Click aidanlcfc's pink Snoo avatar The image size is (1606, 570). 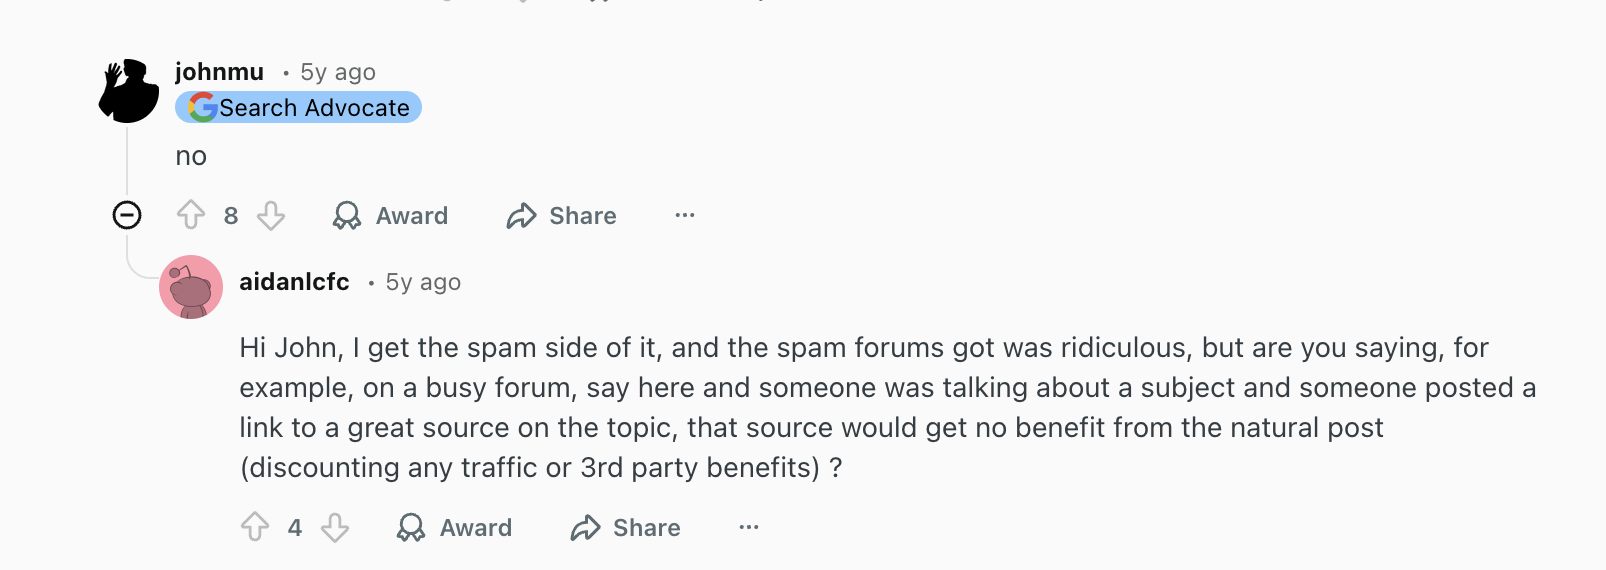pyautogui.click(x=191, y=287)
